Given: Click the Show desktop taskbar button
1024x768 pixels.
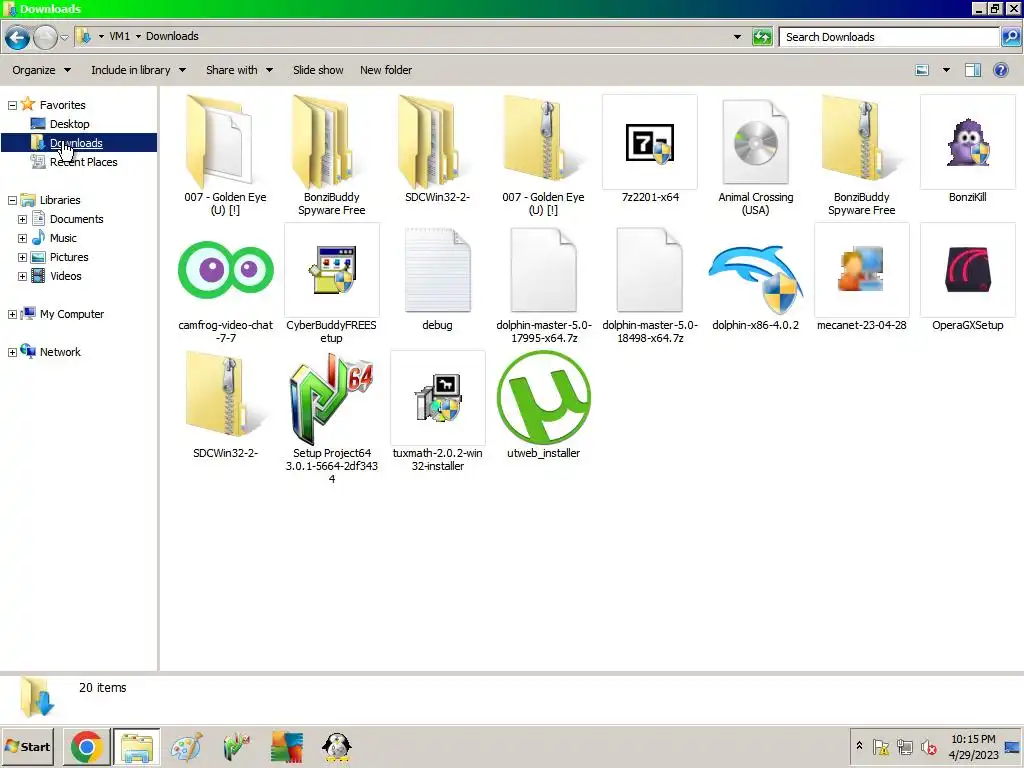Looking at the screenshot, I should pyautogui.click(x=1013, y=746).
